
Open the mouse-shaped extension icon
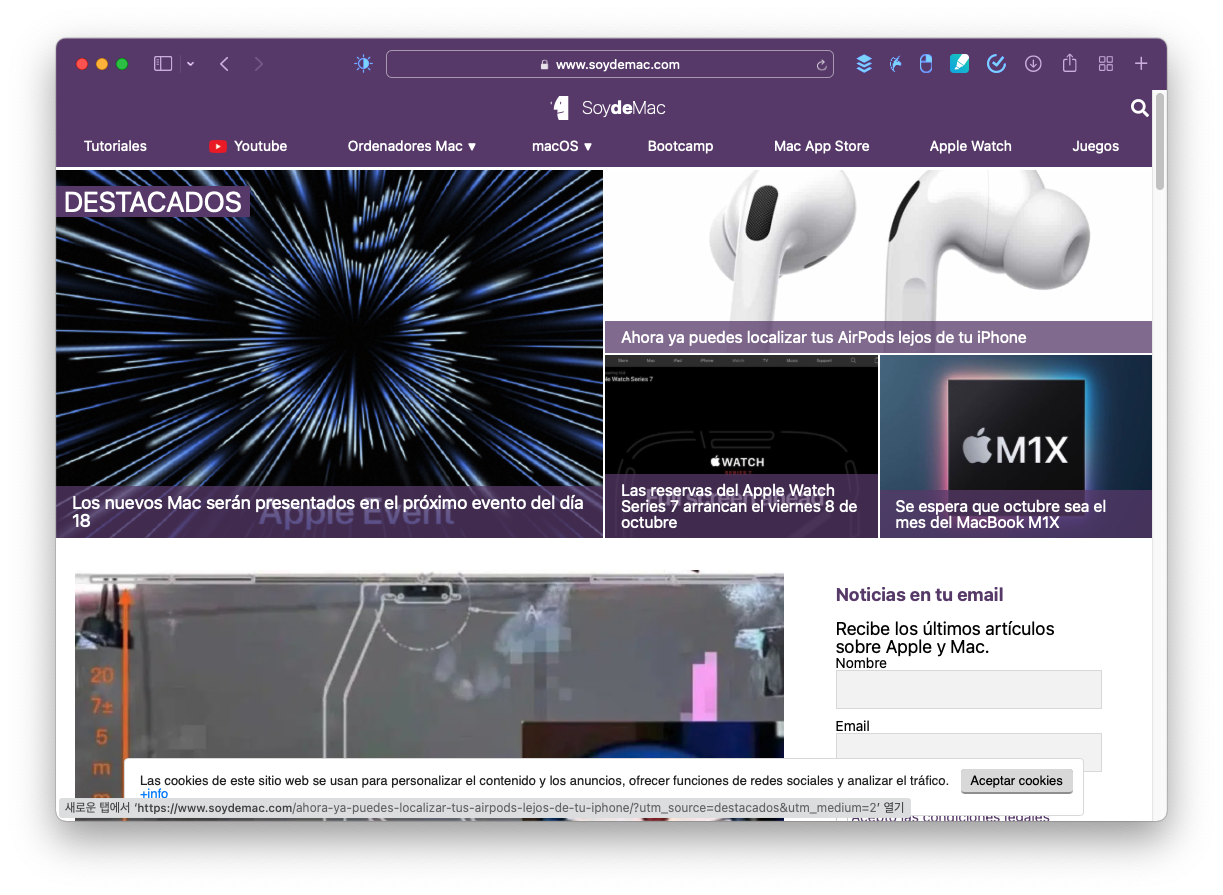926,64
